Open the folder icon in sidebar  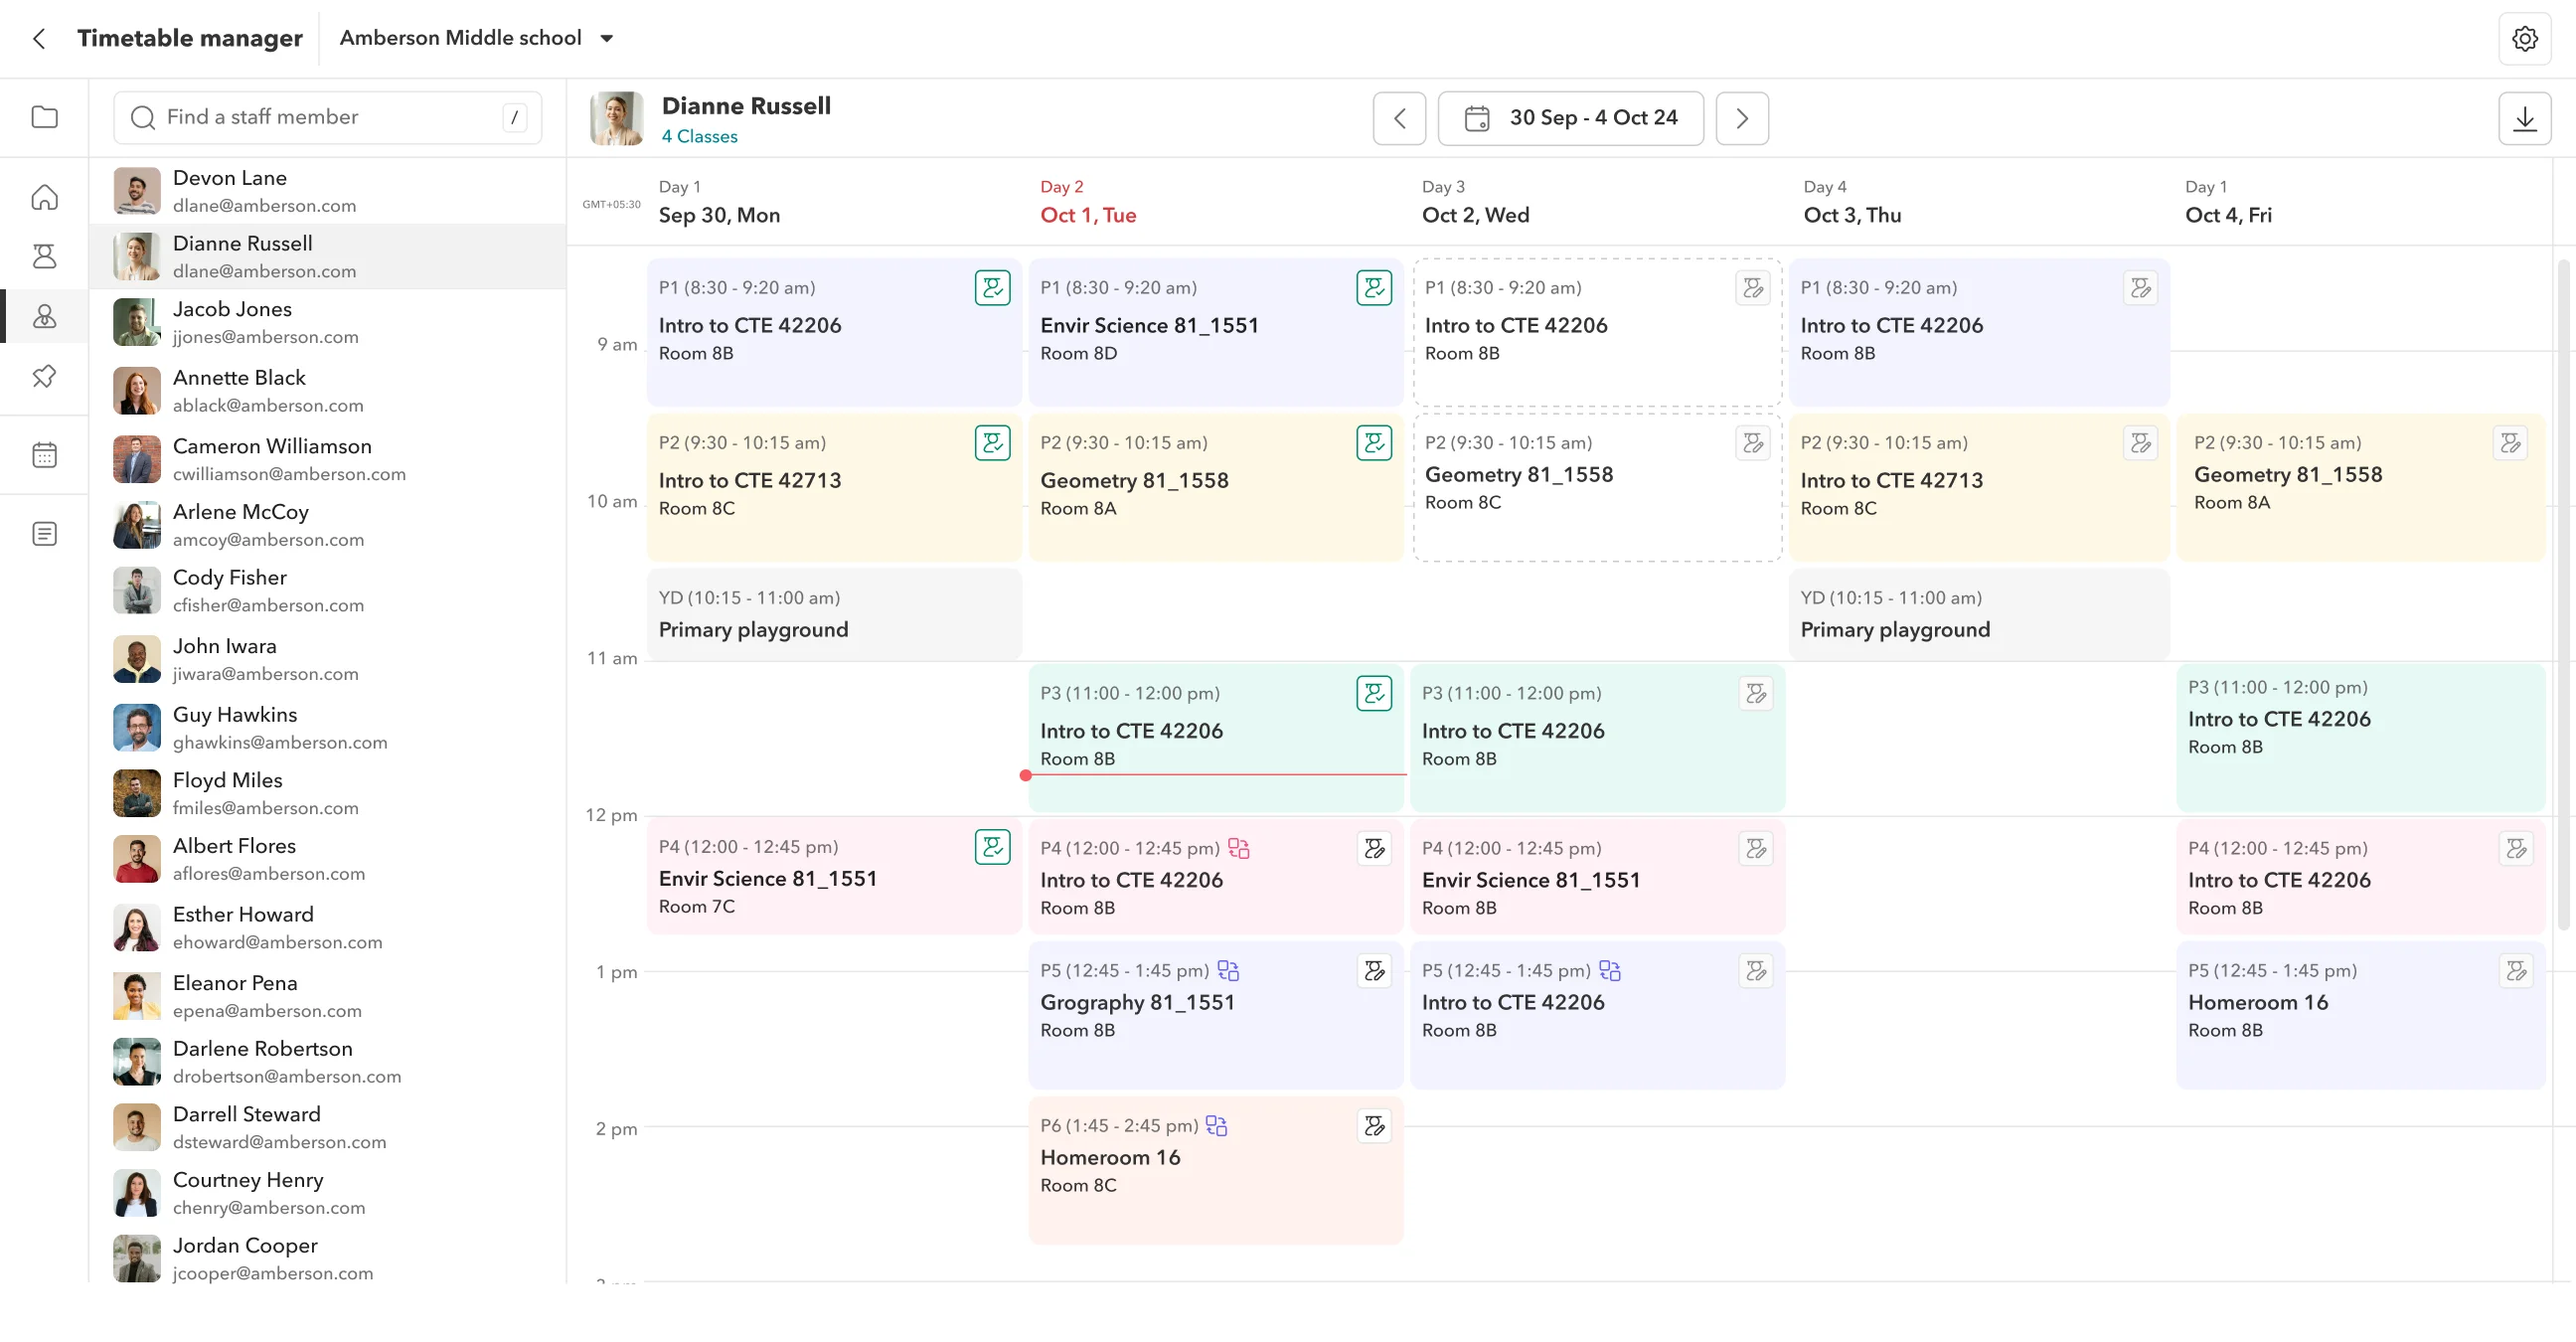44,117
